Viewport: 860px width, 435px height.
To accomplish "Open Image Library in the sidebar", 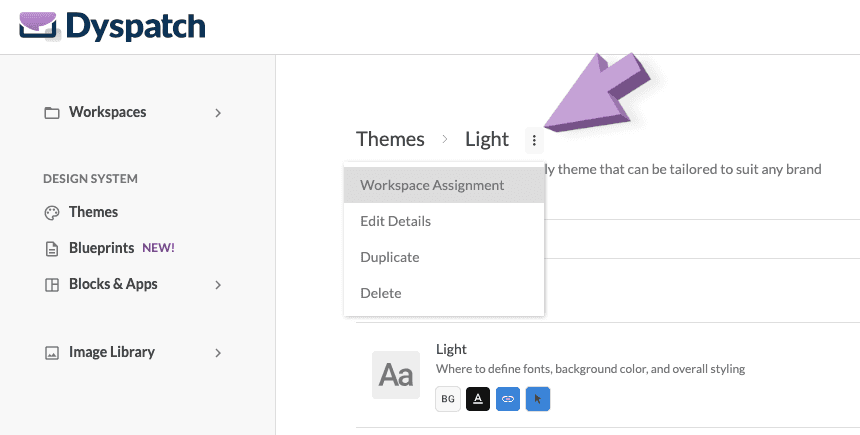I will 112,352.
